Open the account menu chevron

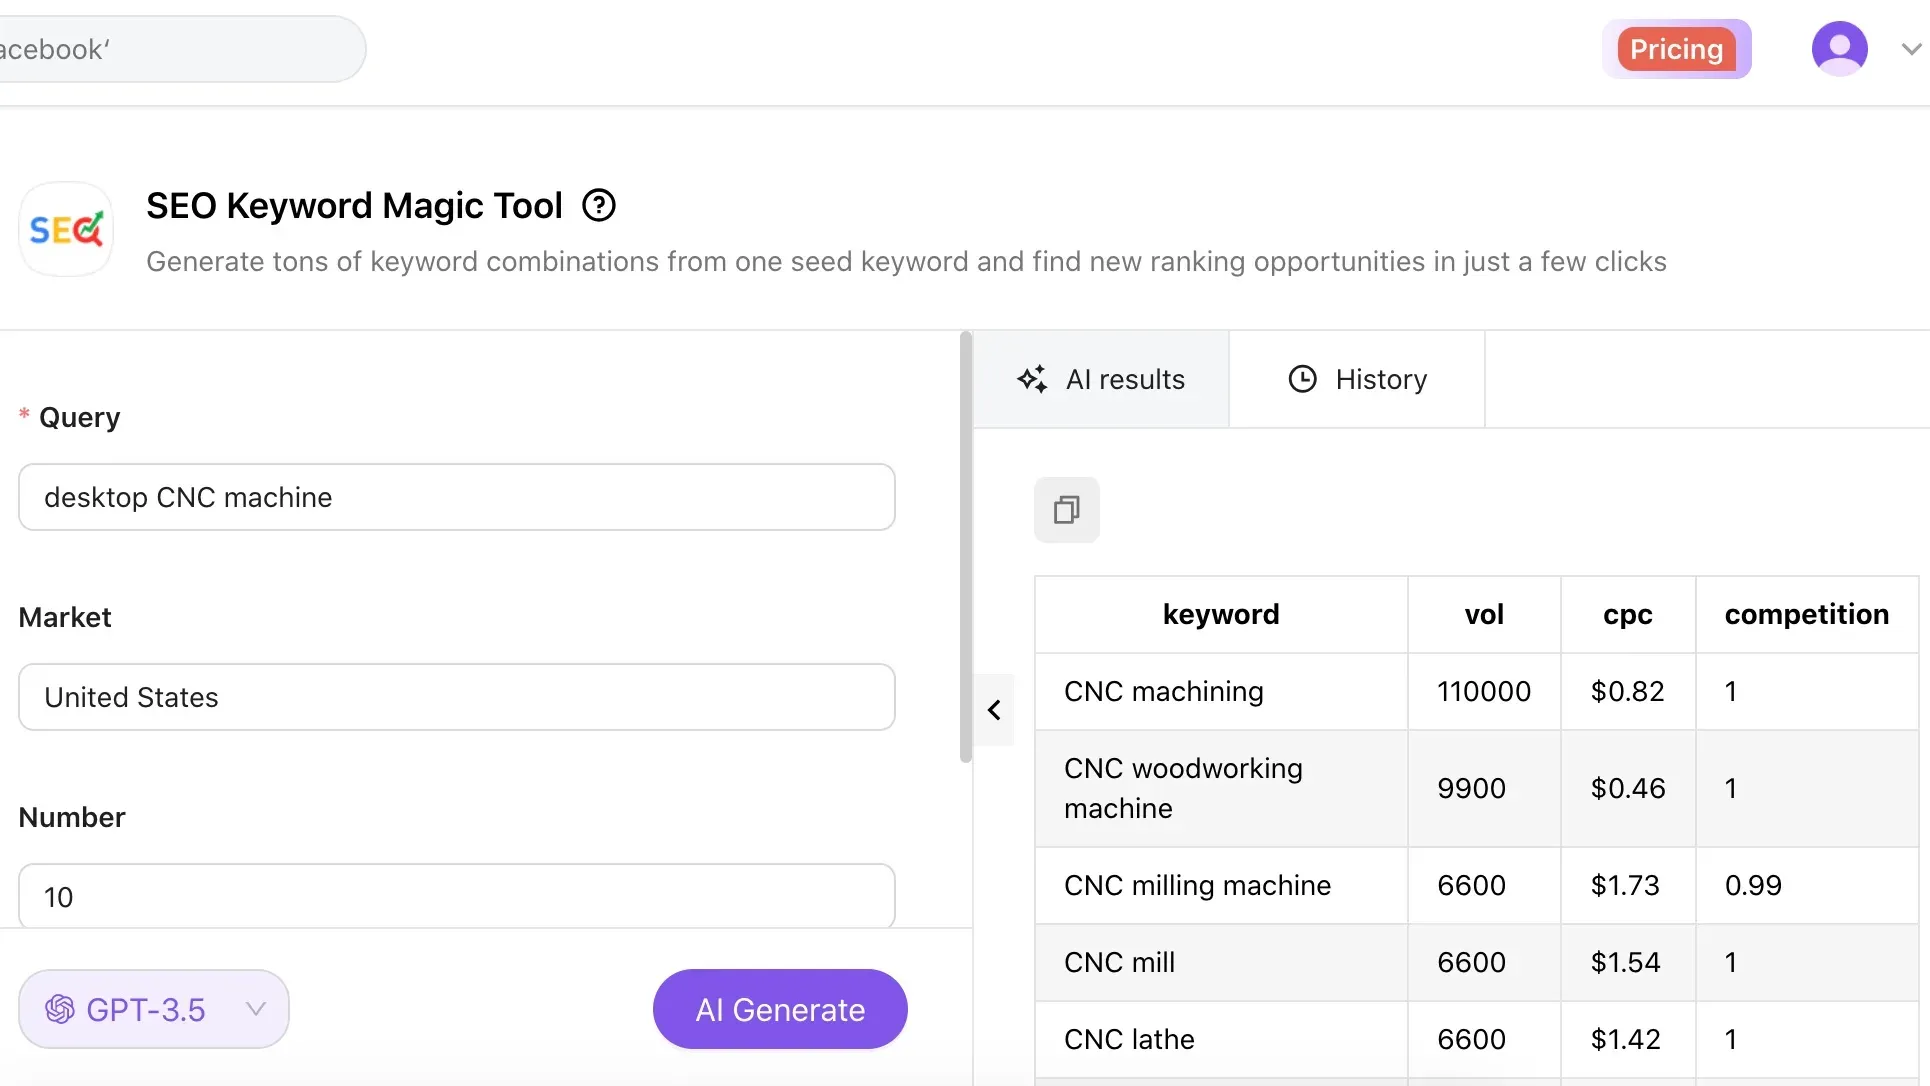coord(1911,49)
